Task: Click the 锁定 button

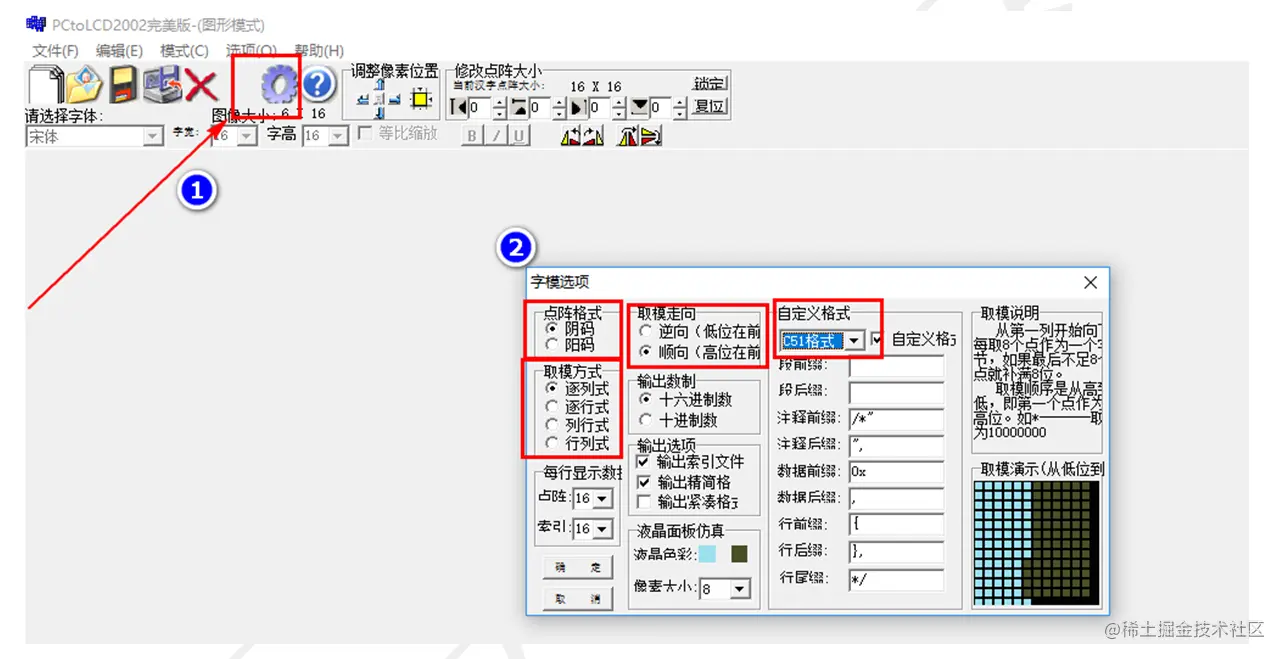Action: coord(710,84)
